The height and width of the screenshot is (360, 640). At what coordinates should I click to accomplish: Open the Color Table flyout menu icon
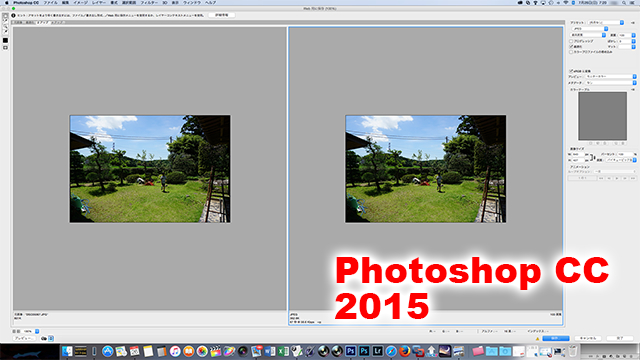pyautogui.click(x=633, y=89)
